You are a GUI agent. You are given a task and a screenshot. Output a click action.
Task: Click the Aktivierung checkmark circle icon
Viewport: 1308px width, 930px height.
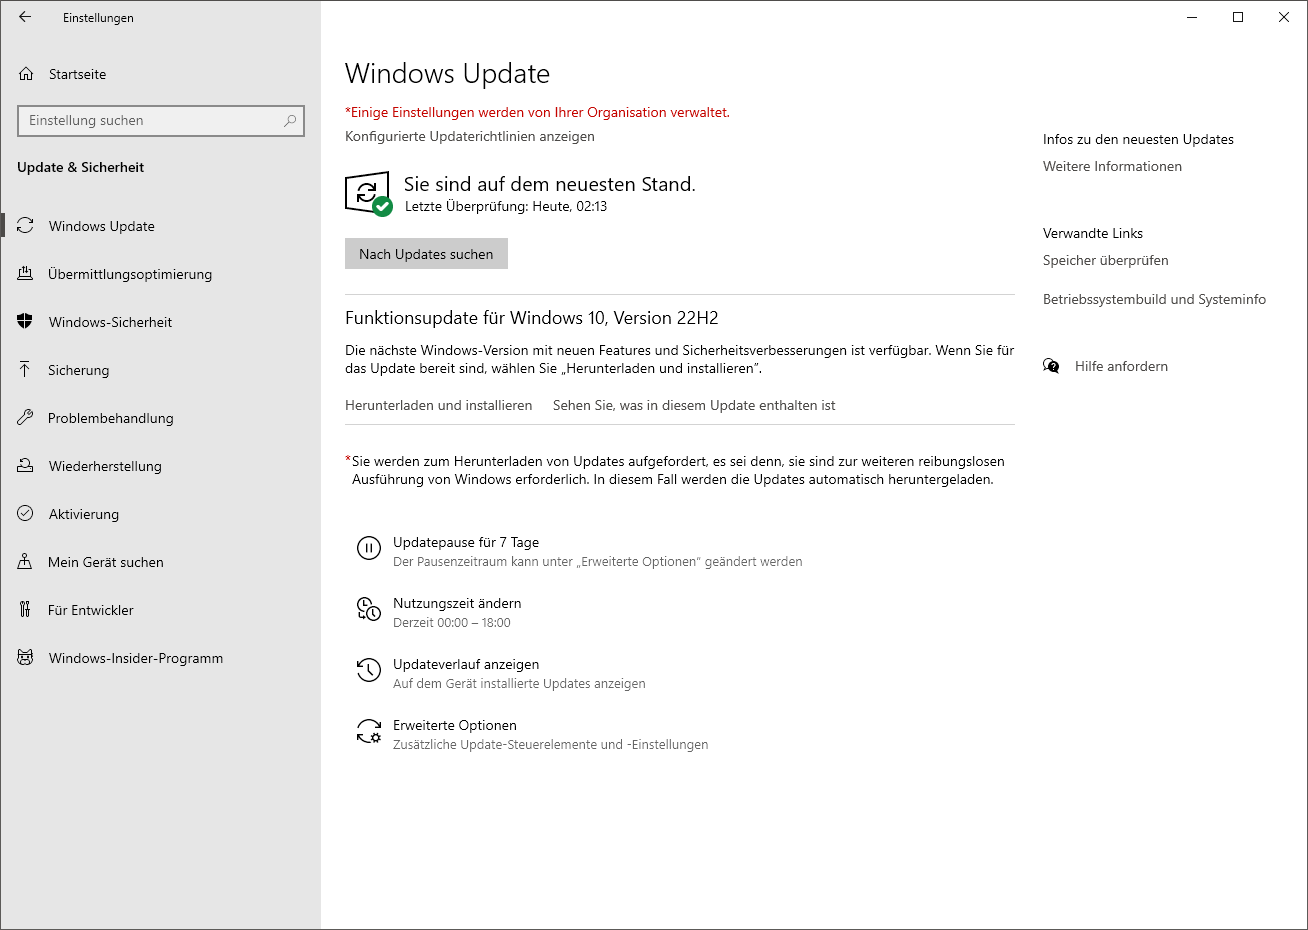[25, 514]
